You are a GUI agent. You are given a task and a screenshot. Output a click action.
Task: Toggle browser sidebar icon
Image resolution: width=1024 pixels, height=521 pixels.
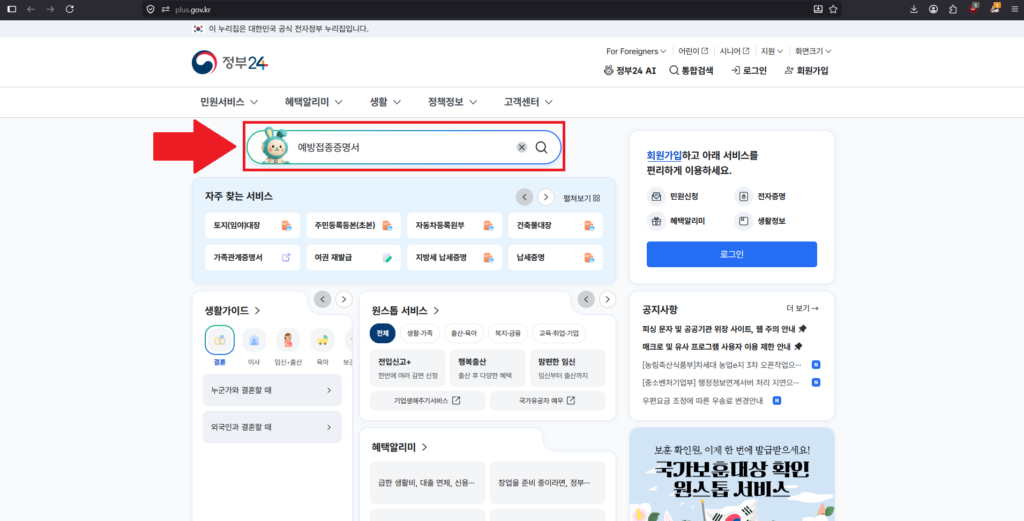(11, 9)
